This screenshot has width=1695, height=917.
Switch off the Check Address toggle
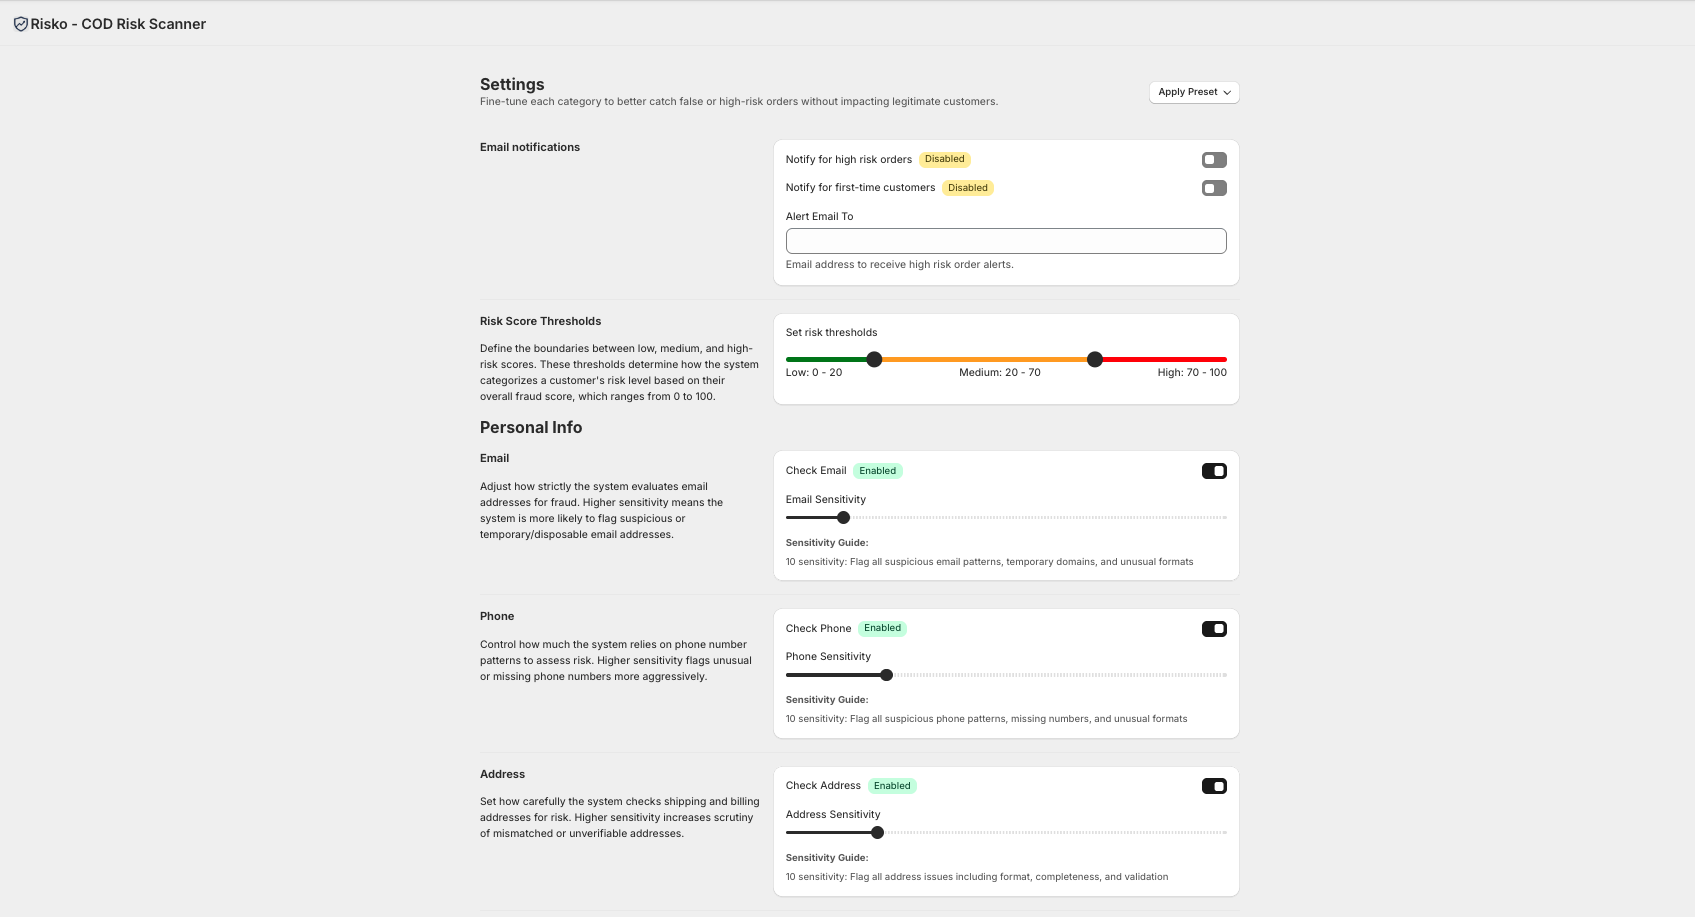tap(1214, 786)
